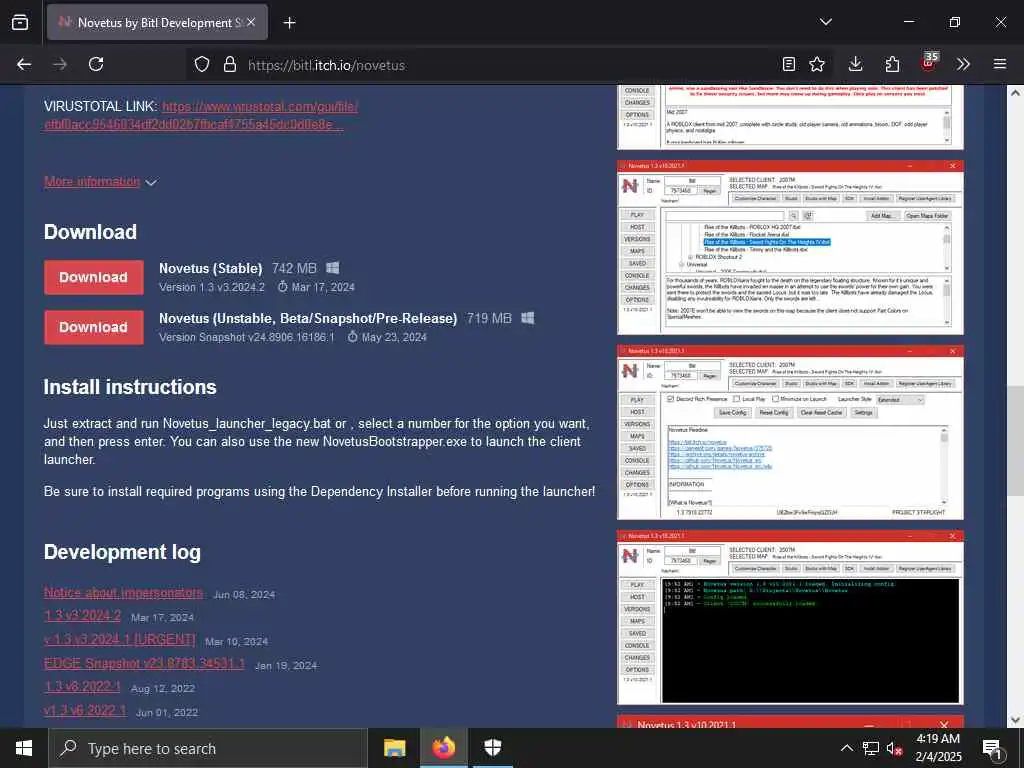This screenshot has width=1024, height=768.
Task: Open the EDGE Snapshot v23.8783.34531.1 devlog
Action: [144, 664]
